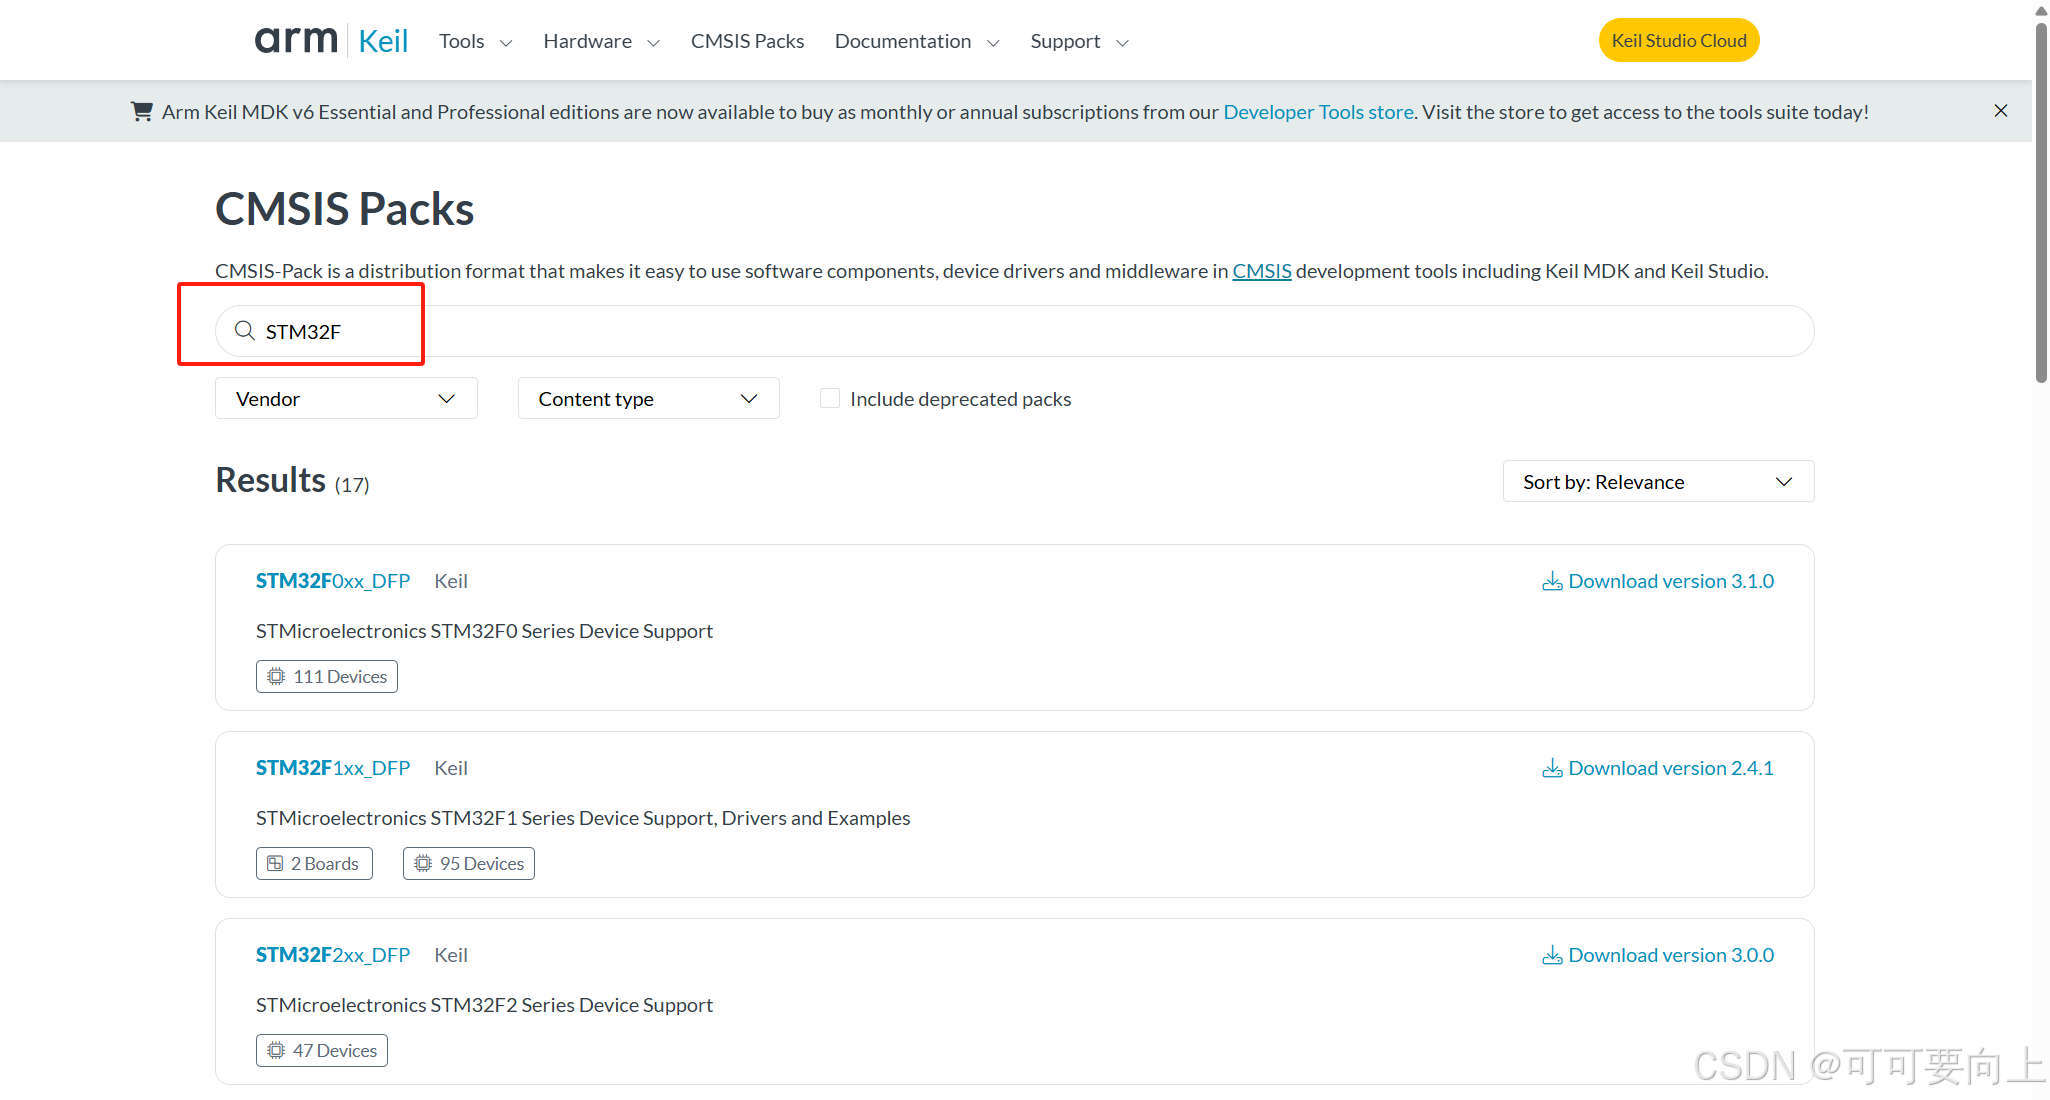Click the Results (17) heading

pos(293,480)
